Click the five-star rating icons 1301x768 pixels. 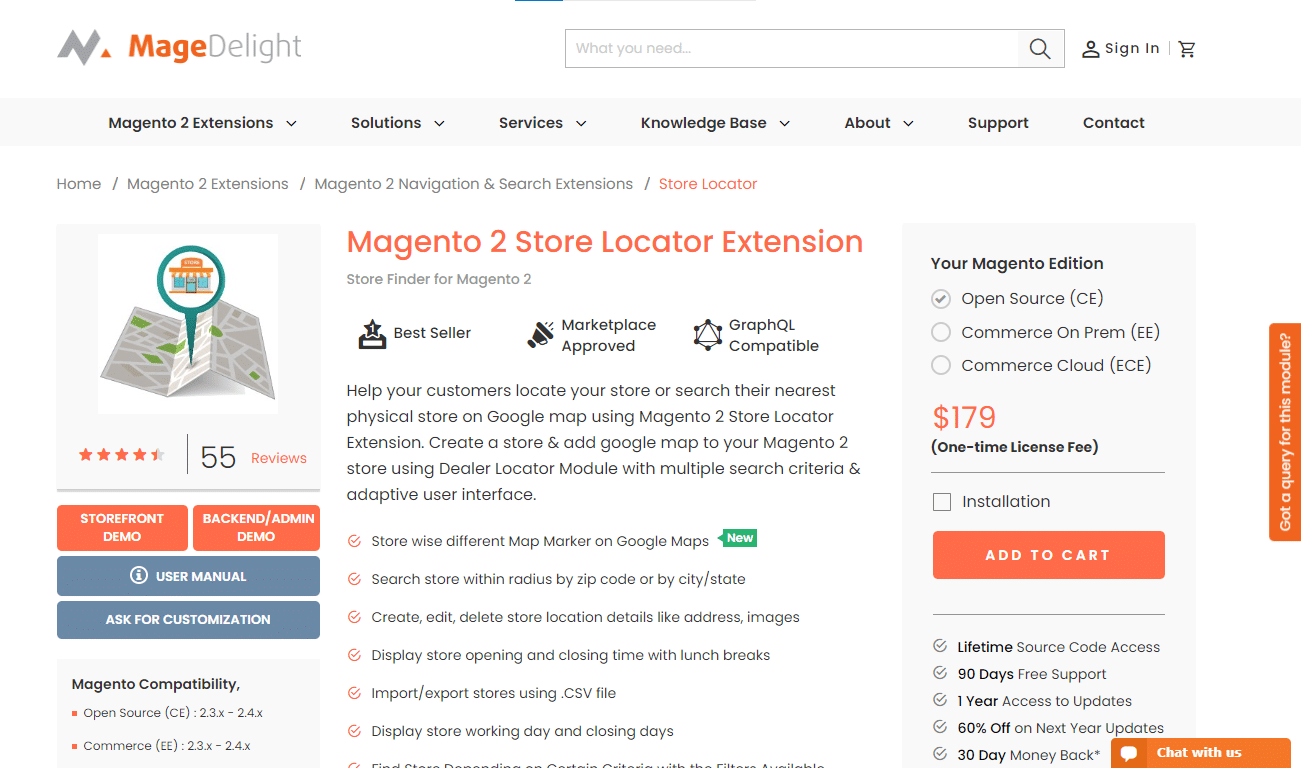click(x=122, y=455)
